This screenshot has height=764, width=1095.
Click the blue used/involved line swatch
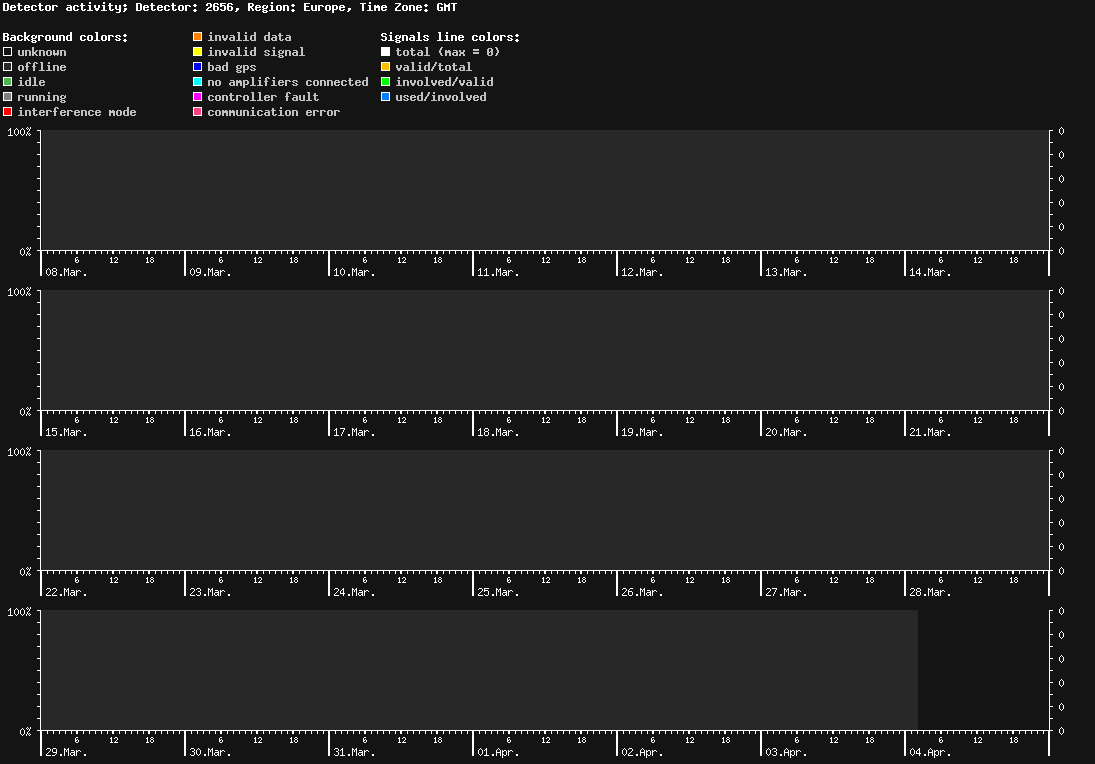click(x=386, y=97)
